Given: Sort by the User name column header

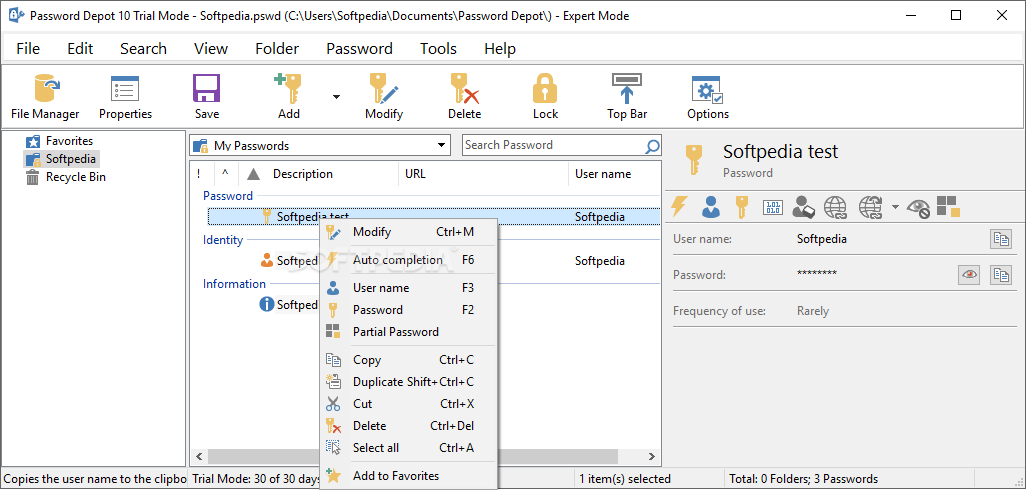Looking at the screenshot, I should click(614, 174).
